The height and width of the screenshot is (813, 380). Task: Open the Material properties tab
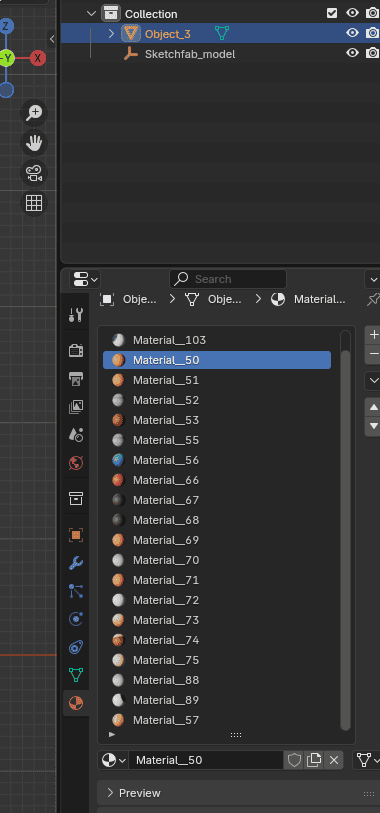[76, 703]
